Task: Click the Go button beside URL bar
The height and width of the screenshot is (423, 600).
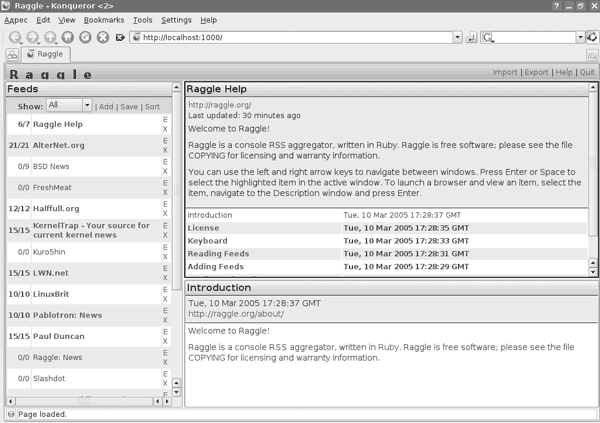Action: [471, 38]
